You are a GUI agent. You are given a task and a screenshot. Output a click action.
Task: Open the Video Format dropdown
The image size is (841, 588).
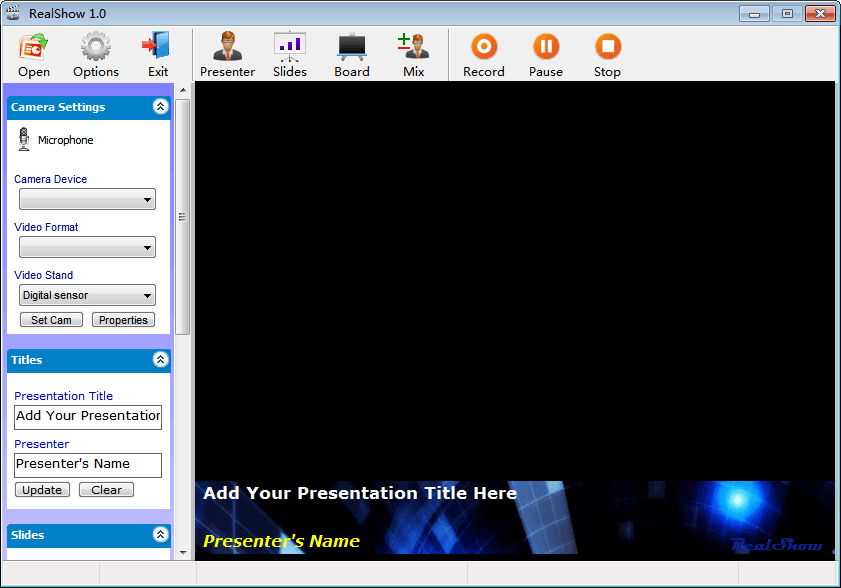pos(88,247)
